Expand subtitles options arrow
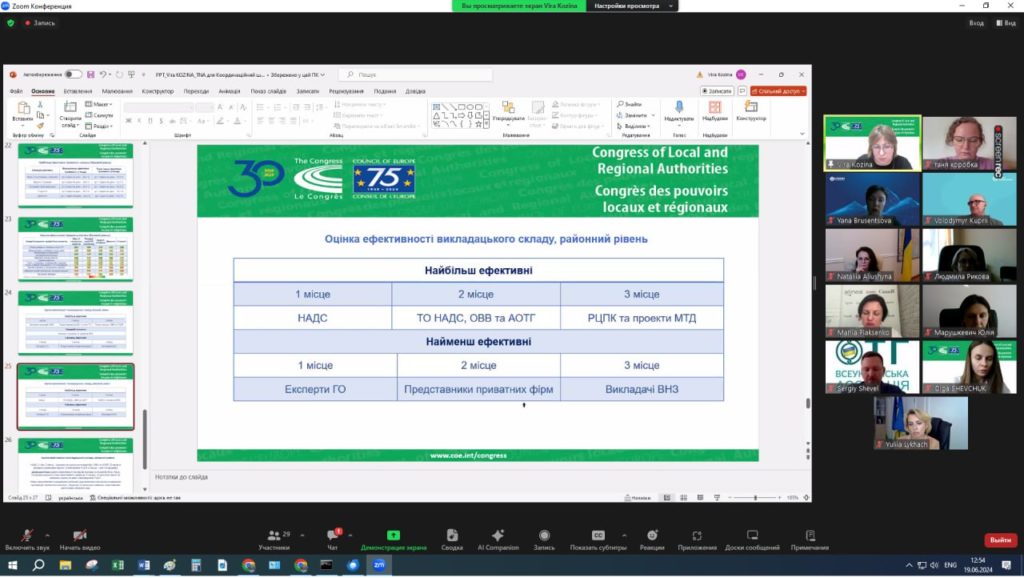 [x=624, y=536]
